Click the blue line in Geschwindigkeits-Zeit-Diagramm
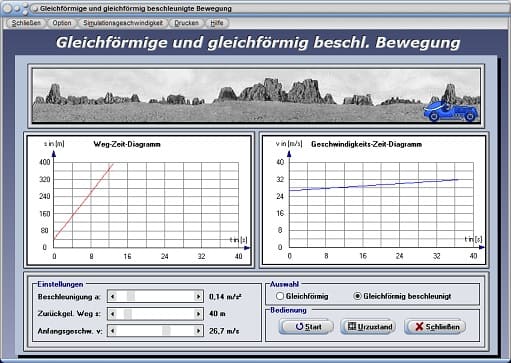The image size is (511, 363). point(374,185)
